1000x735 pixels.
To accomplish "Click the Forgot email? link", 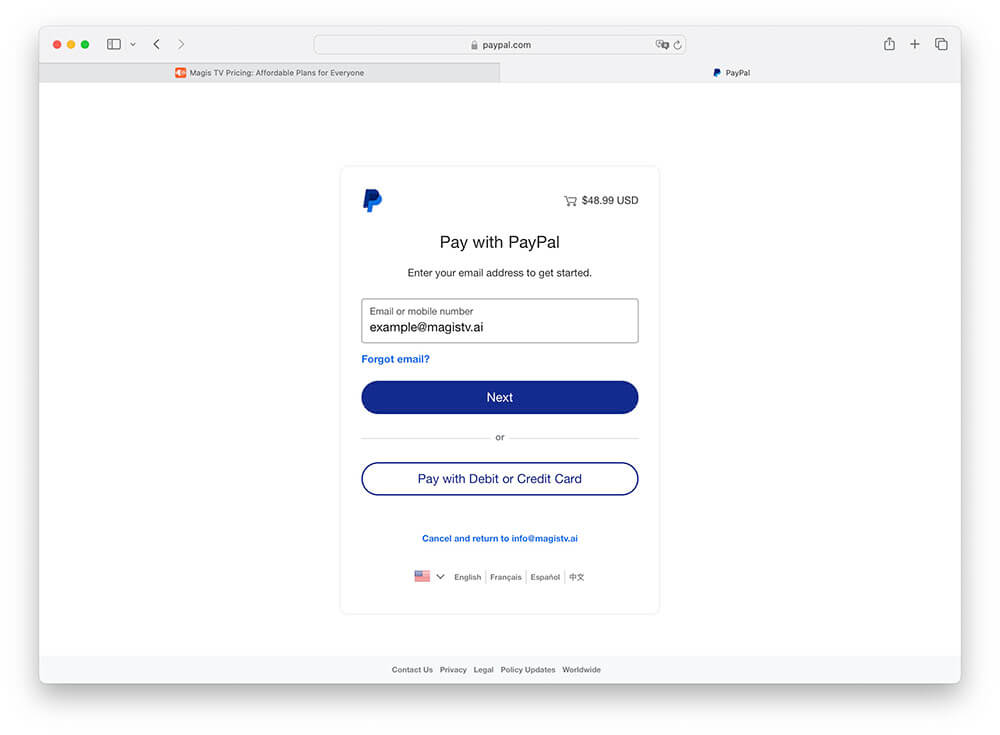I will click(395, 359).
